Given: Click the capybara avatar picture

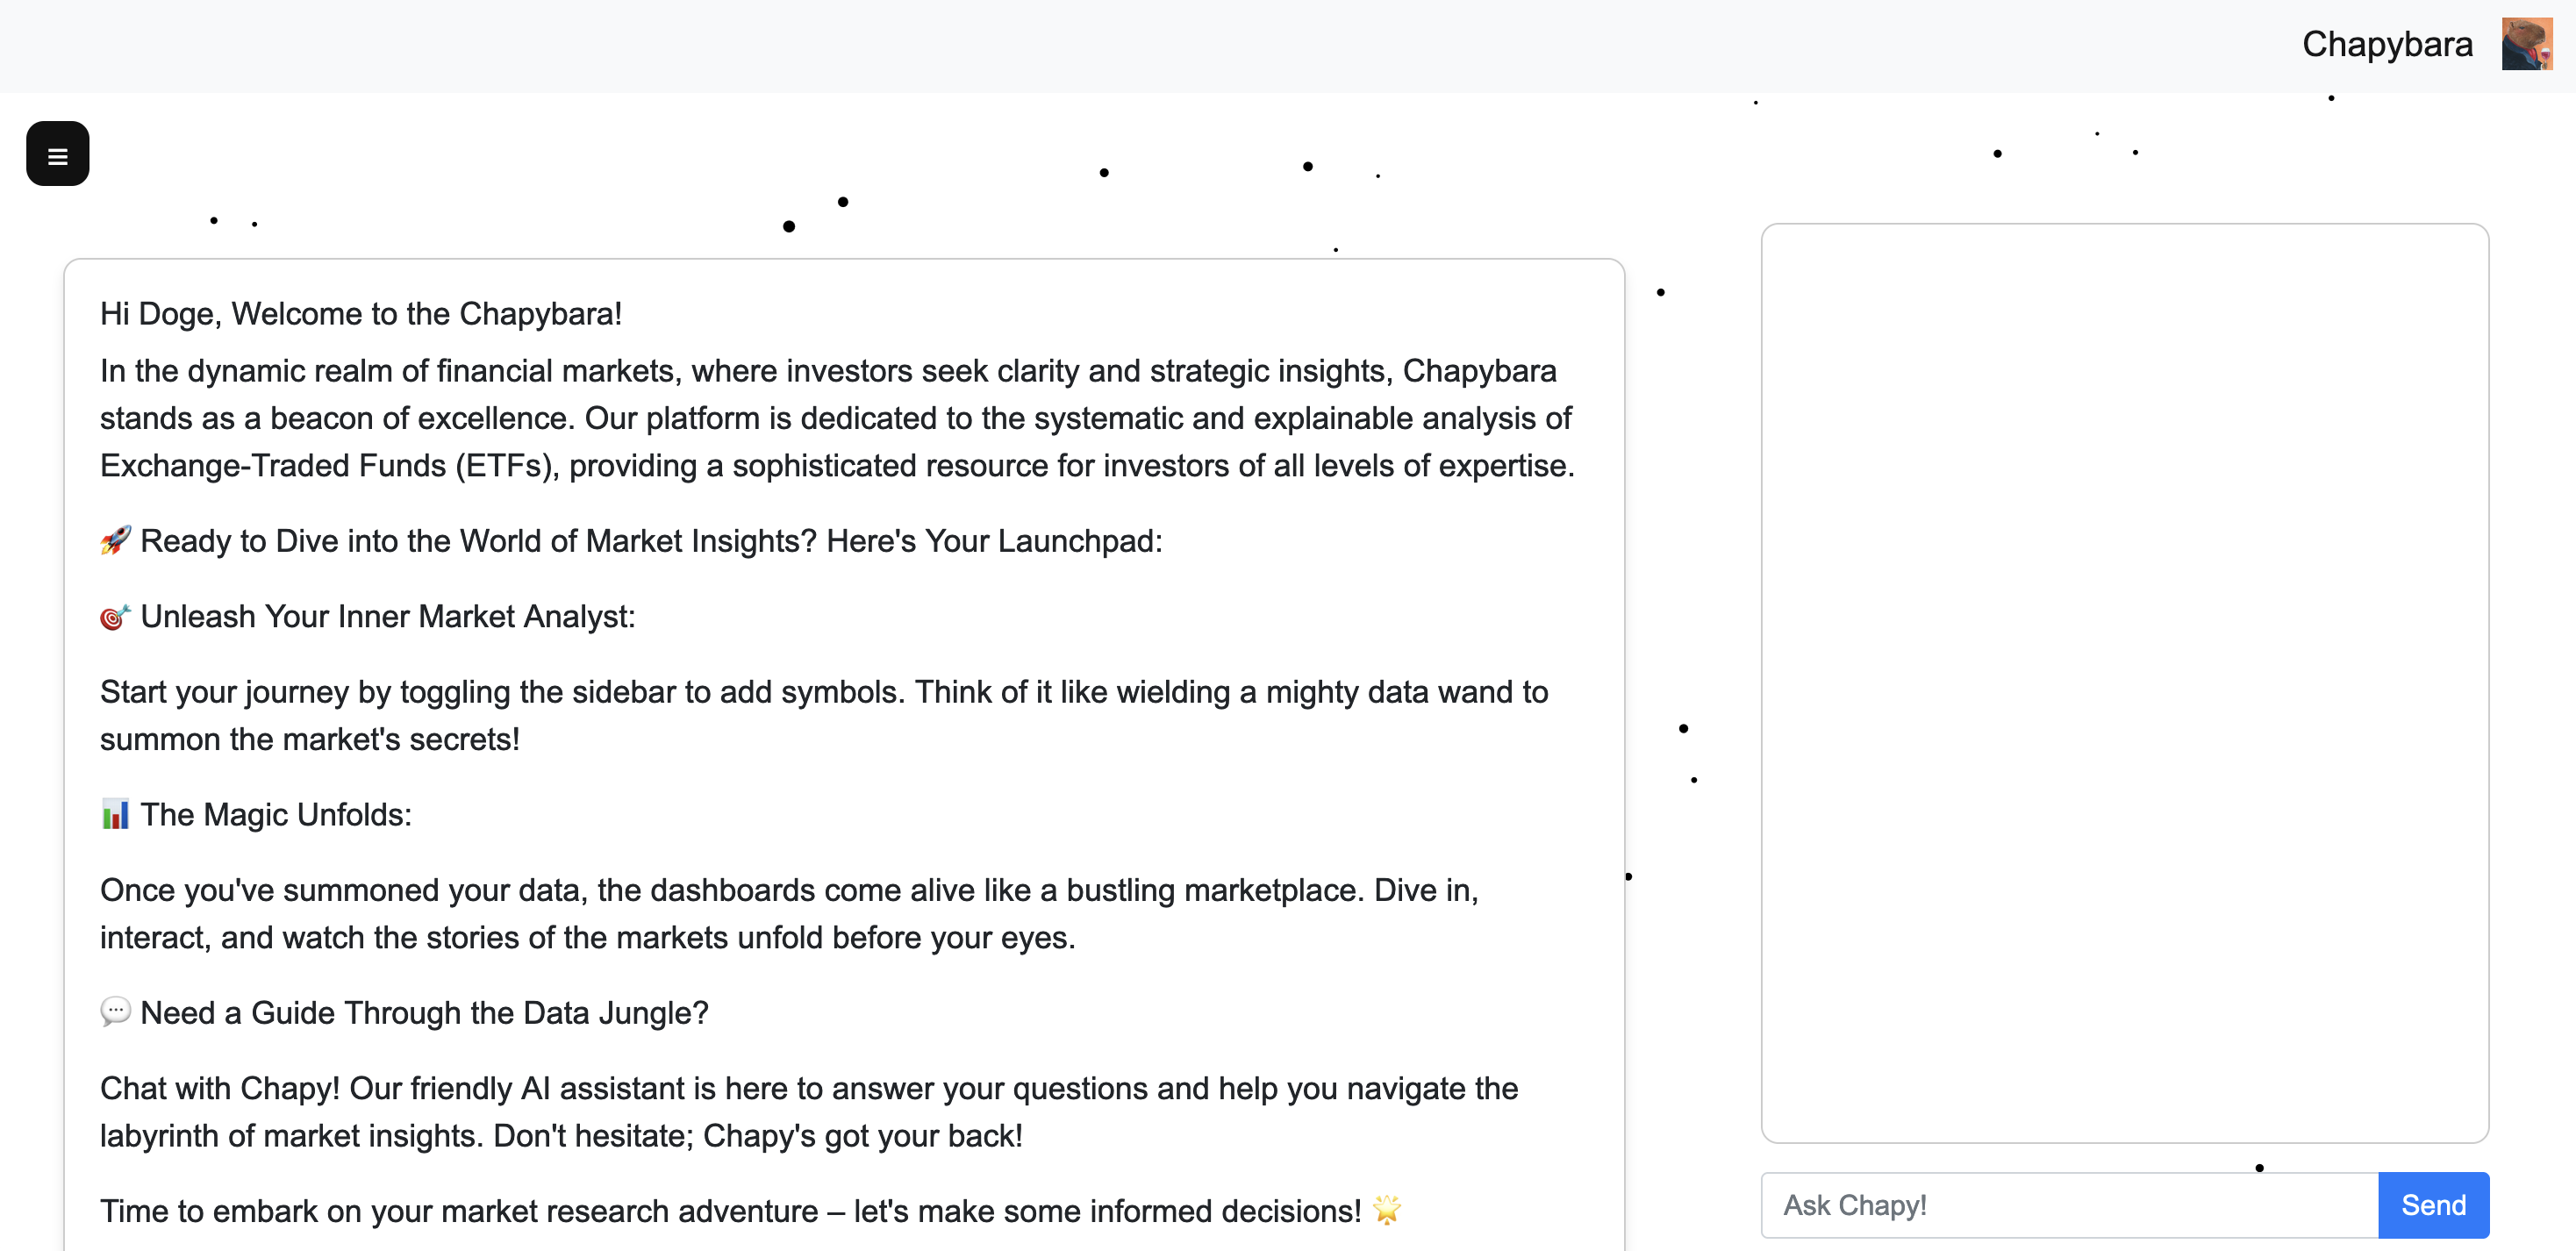Looking at the screenshot, I should pyautogui.click(x=2526, y=44).
